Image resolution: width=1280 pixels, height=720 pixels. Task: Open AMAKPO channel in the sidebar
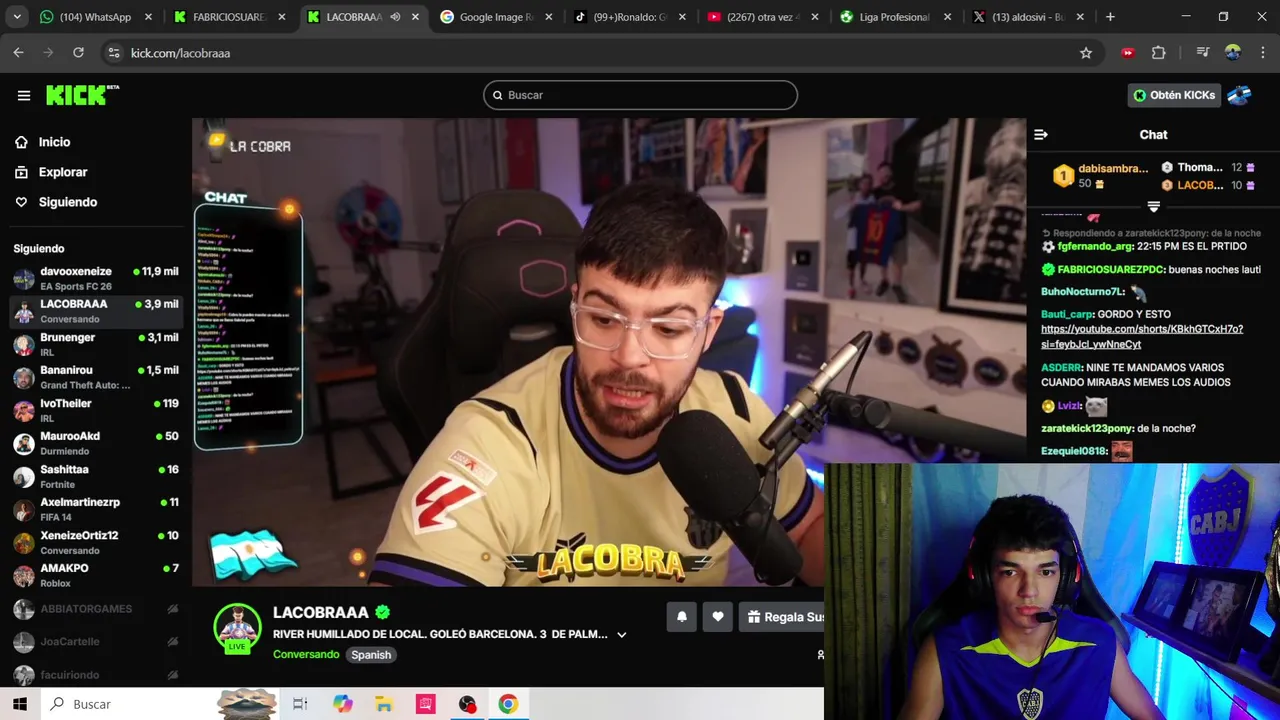coord(96,576)
